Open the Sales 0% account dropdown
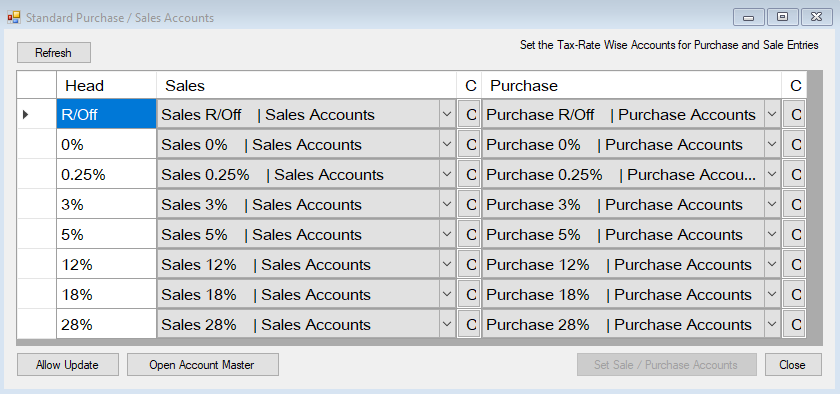The width and height of the screenshot is (840, 394). (447, 145)
